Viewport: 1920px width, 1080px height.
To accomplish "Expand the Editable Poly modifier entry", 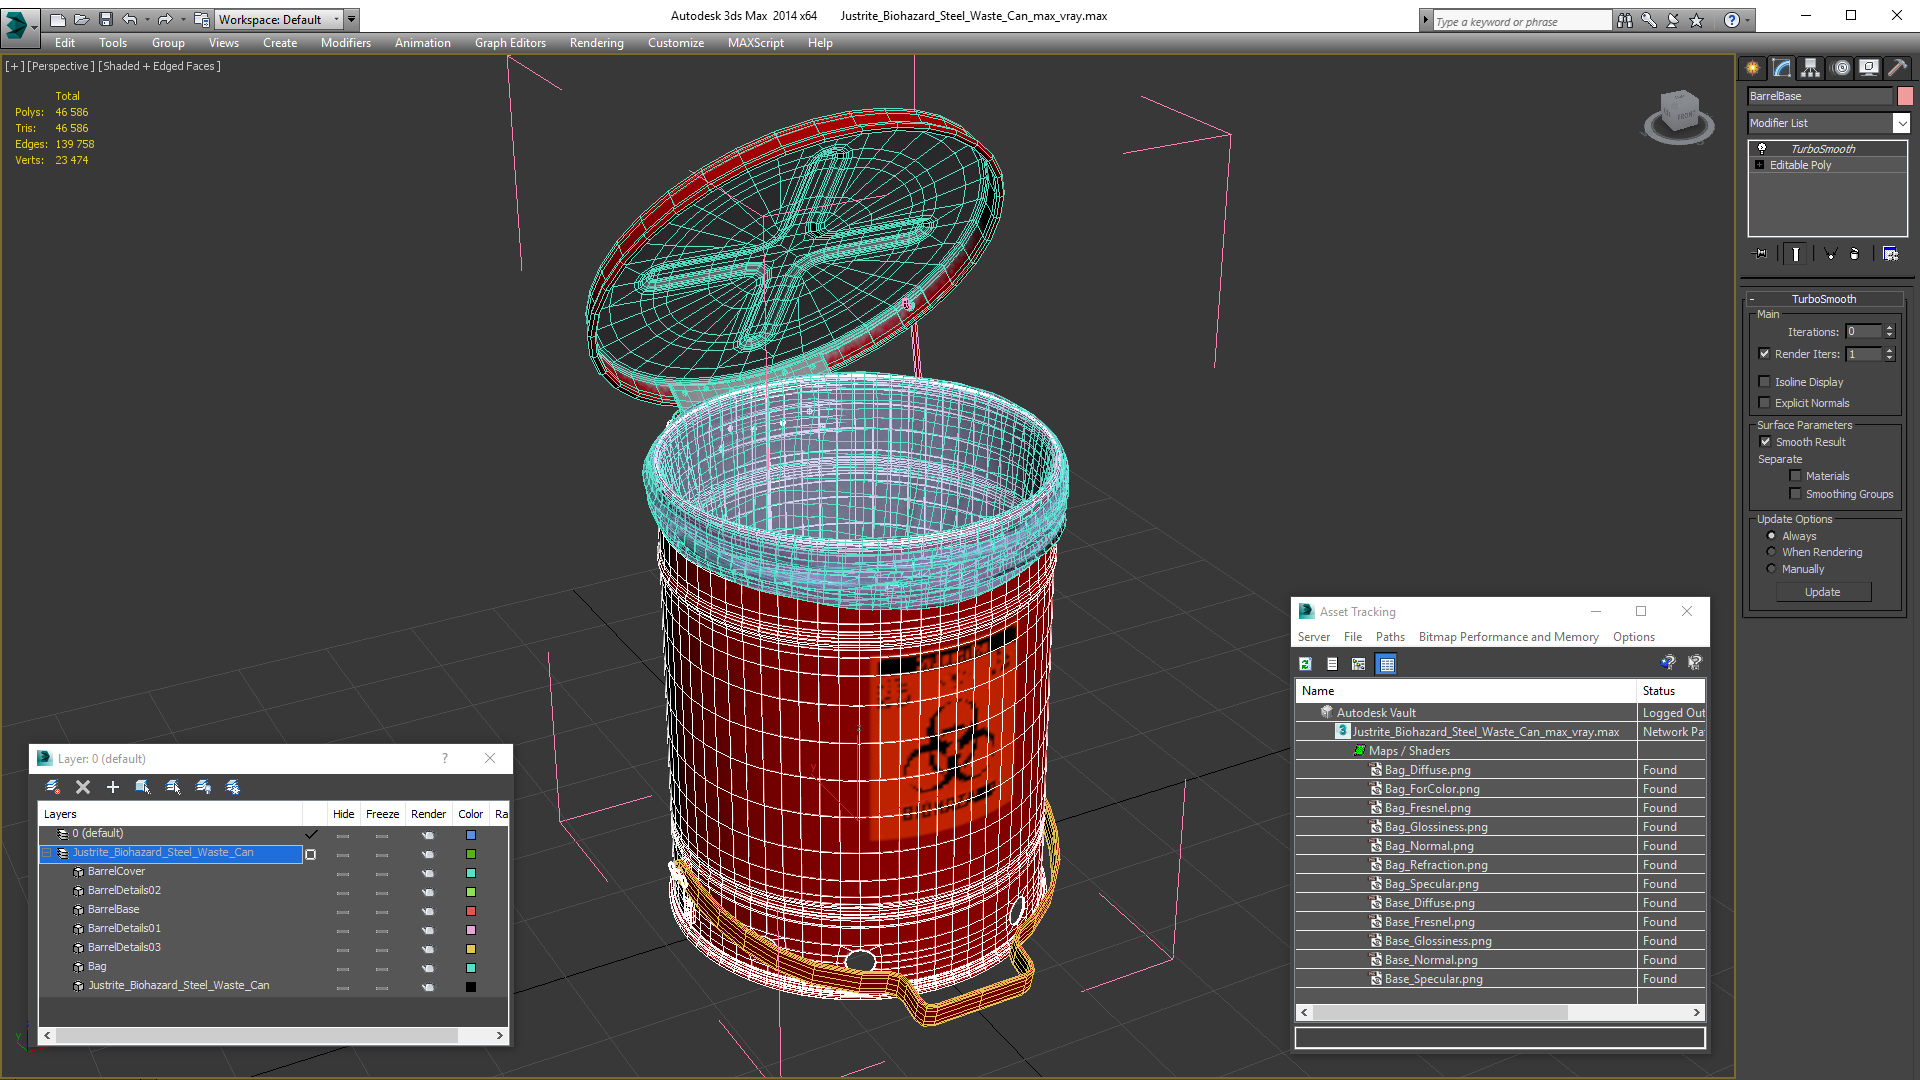I will [1760, 165].
